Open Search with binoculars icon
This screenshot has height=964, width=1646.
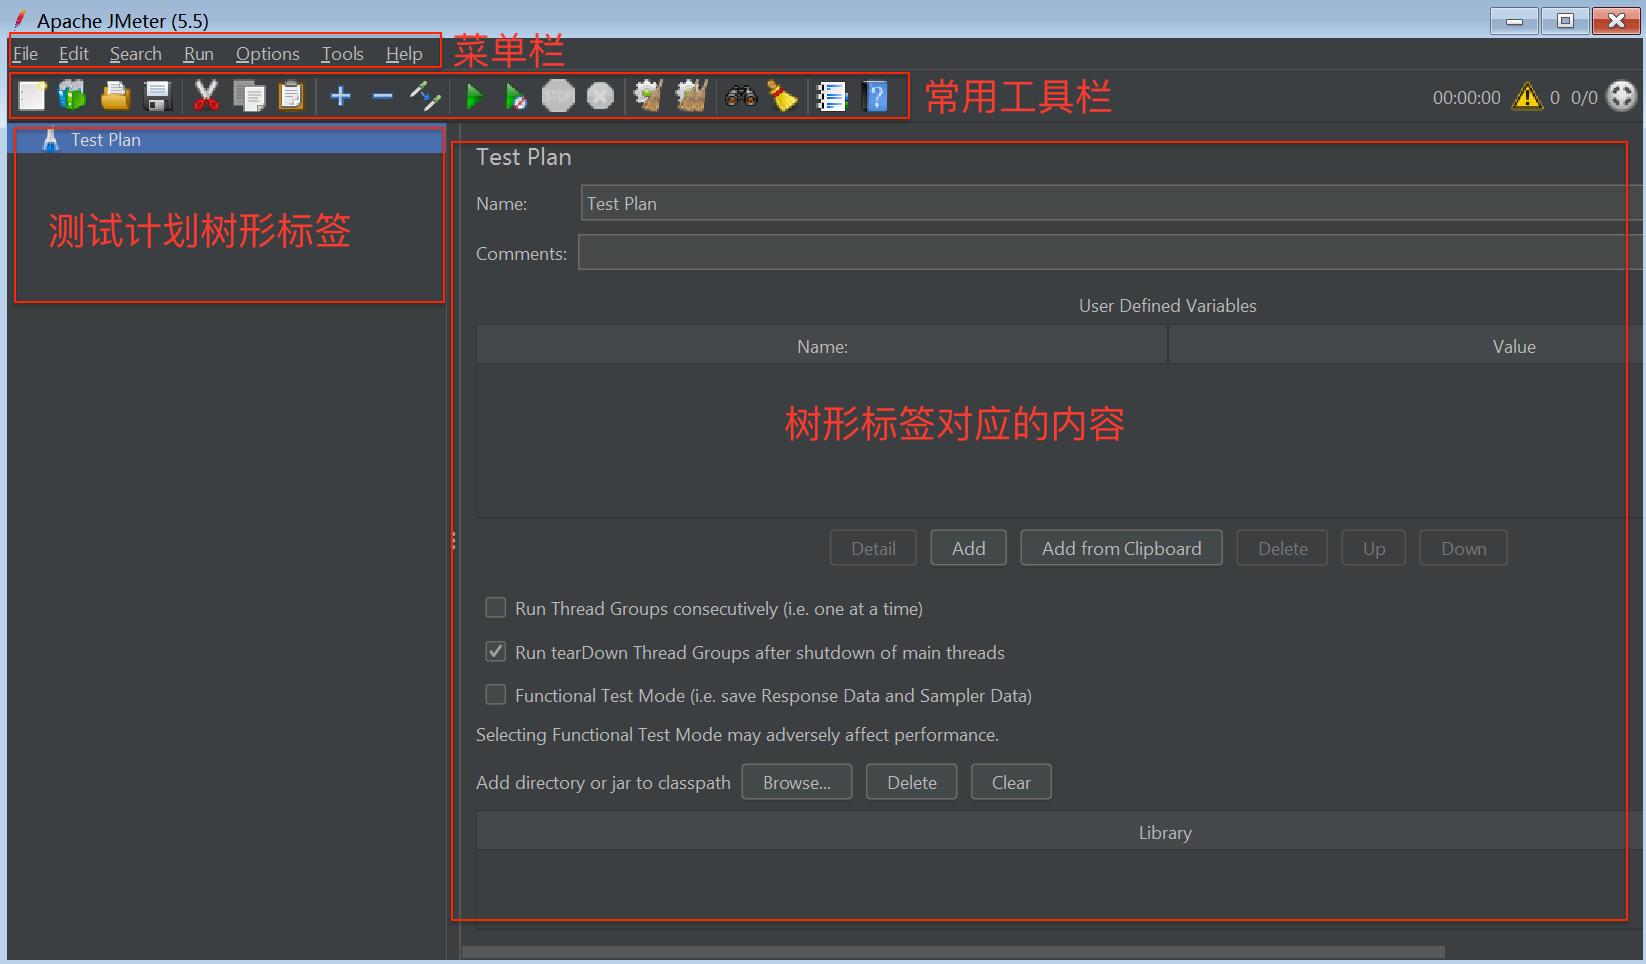click(x=741, y=96)
